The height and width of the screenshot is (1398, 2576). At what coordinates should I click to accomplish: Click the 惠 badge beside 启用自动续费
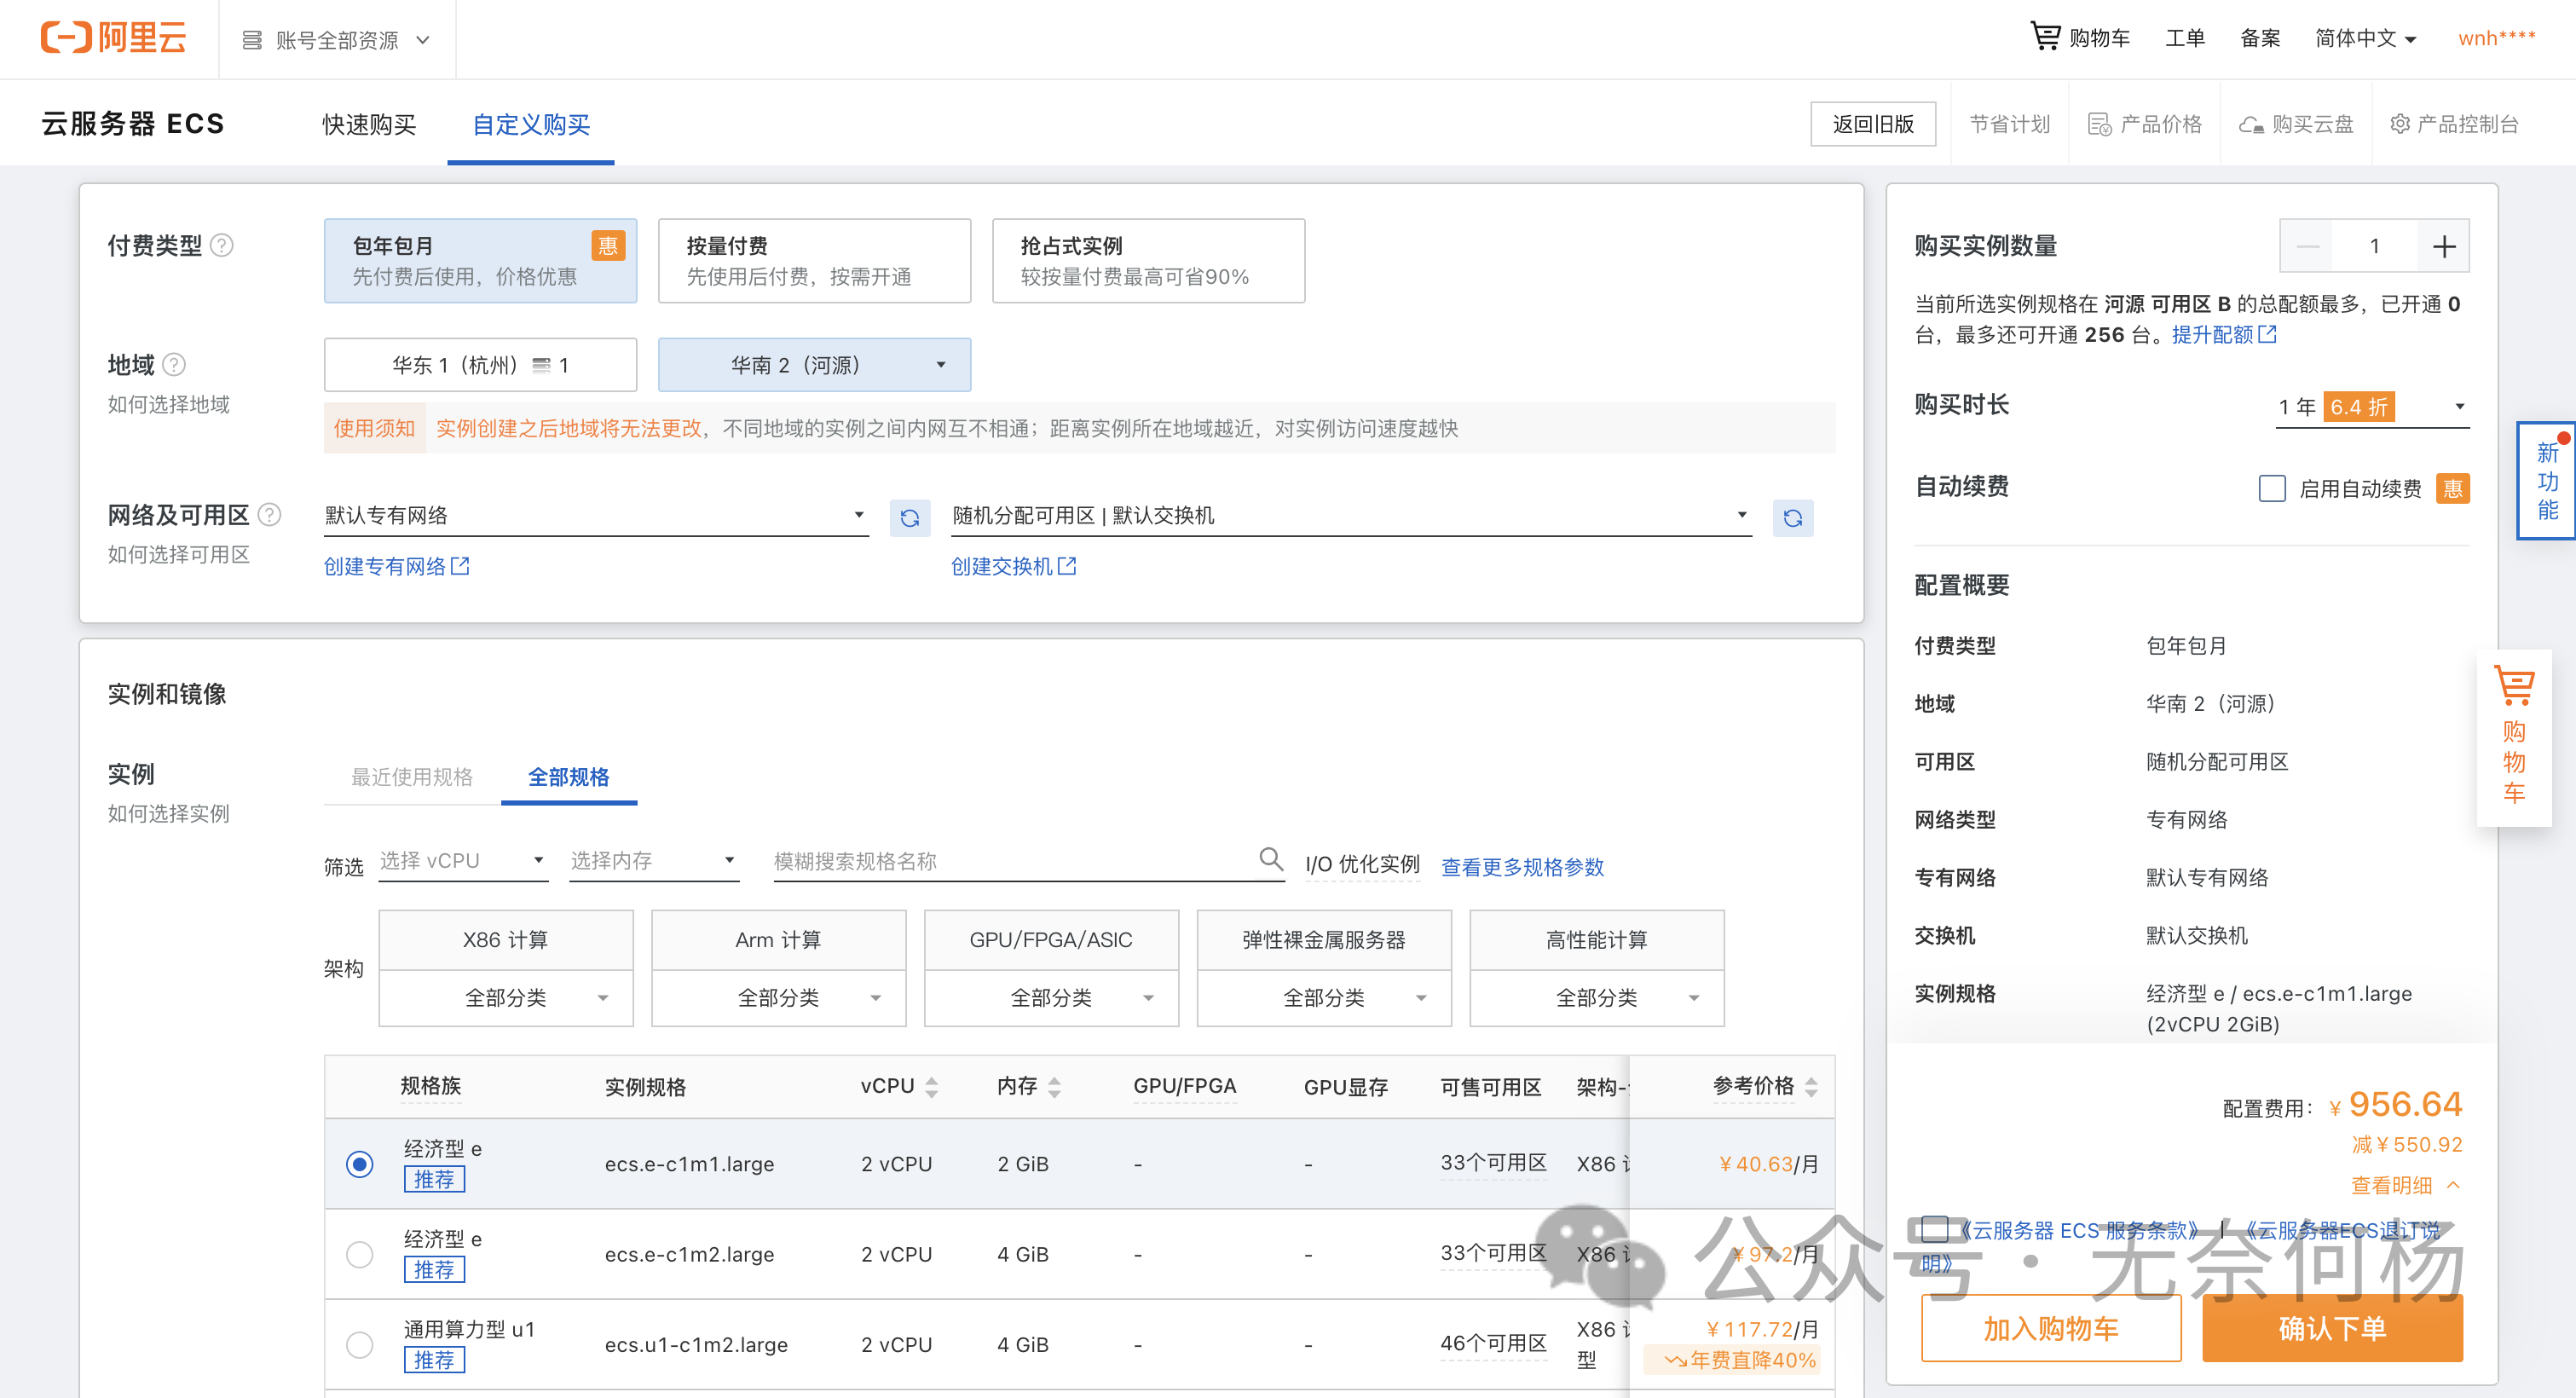[x=2453, y=488]
